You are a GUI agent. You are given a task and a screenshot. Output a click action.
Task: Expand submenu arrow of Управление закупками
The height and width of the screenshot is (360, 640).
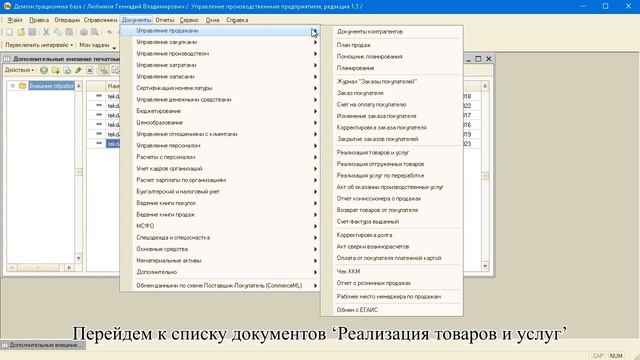pos(315,42)
